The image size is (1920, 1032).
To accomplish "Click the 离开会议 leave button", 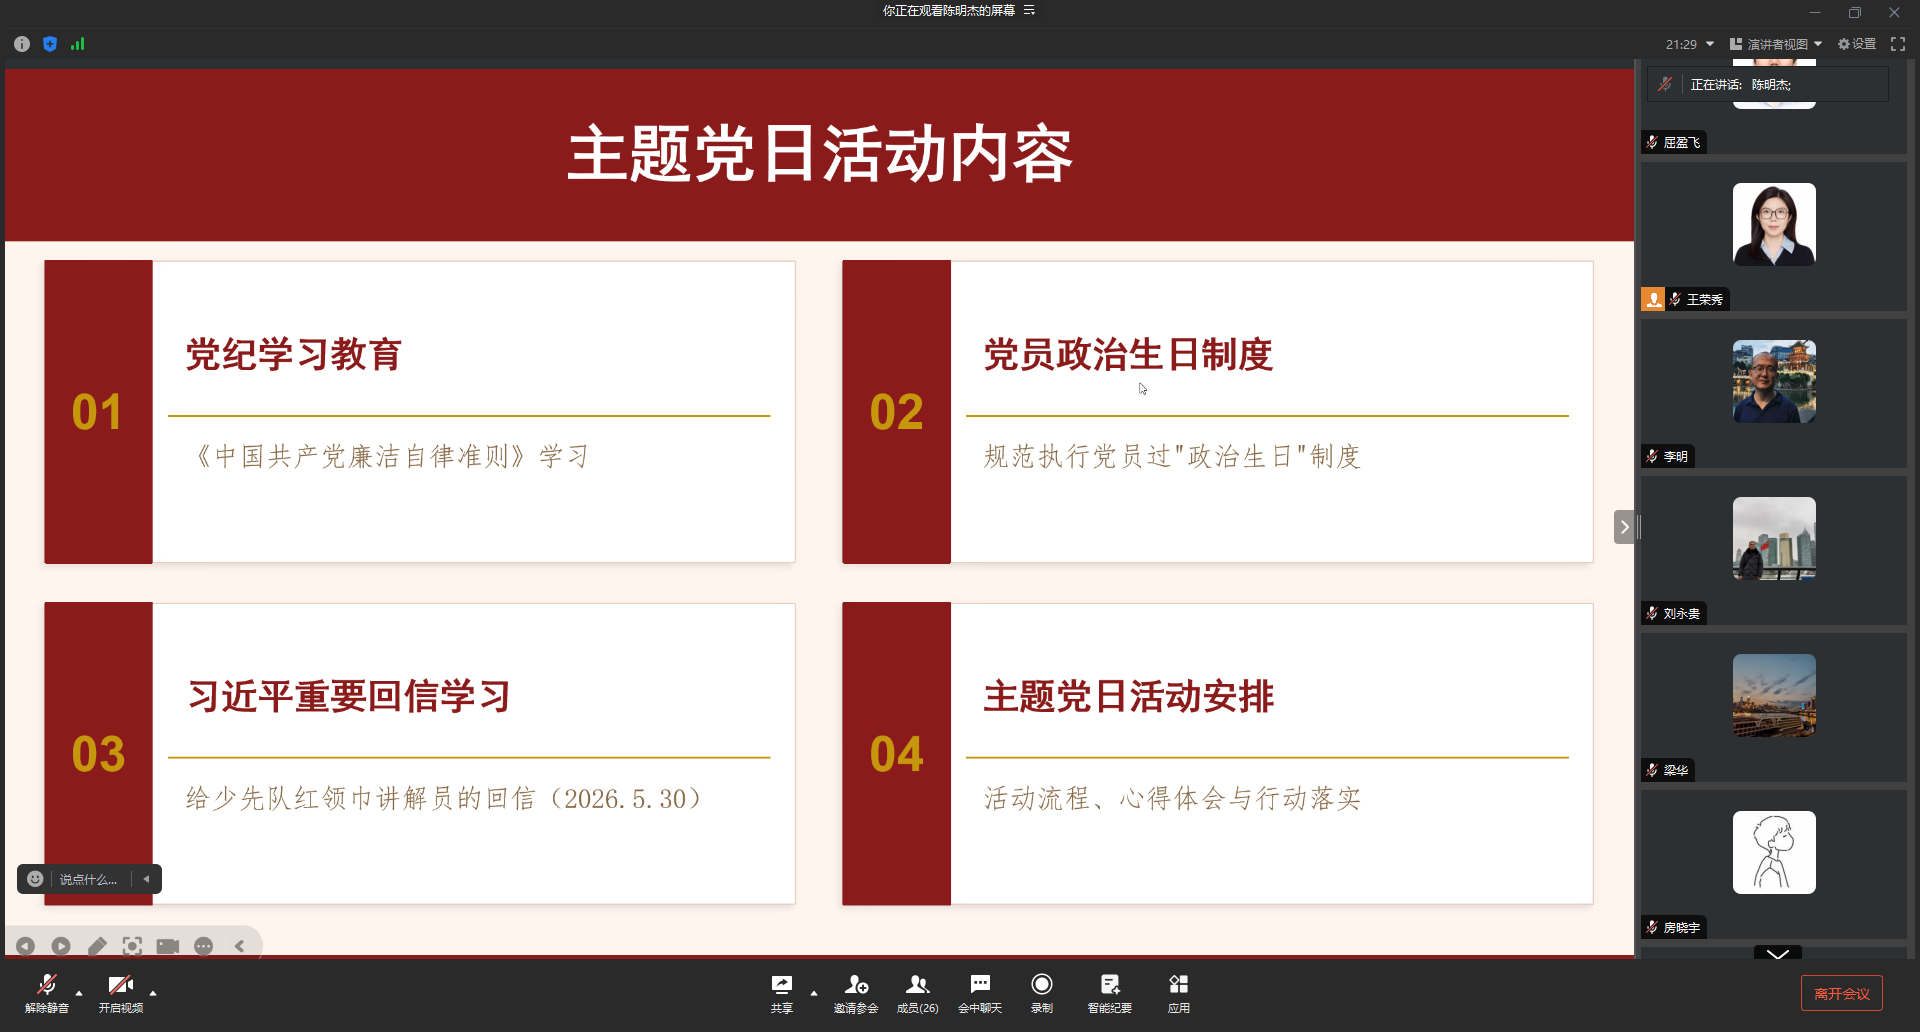I will [x=1842, y=993].
